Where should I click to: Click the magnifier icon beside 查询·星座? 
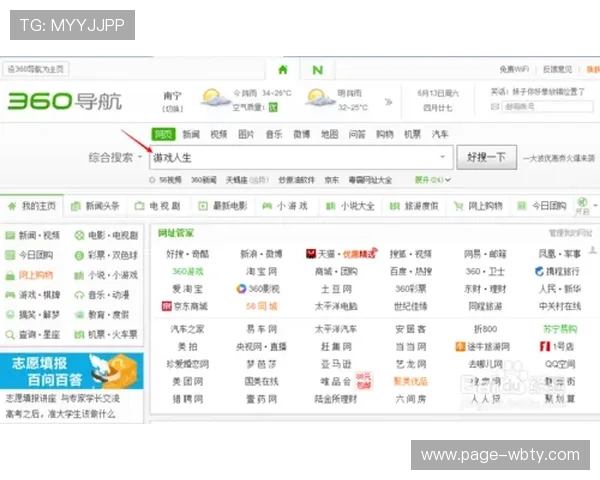(x=10, y=335)
